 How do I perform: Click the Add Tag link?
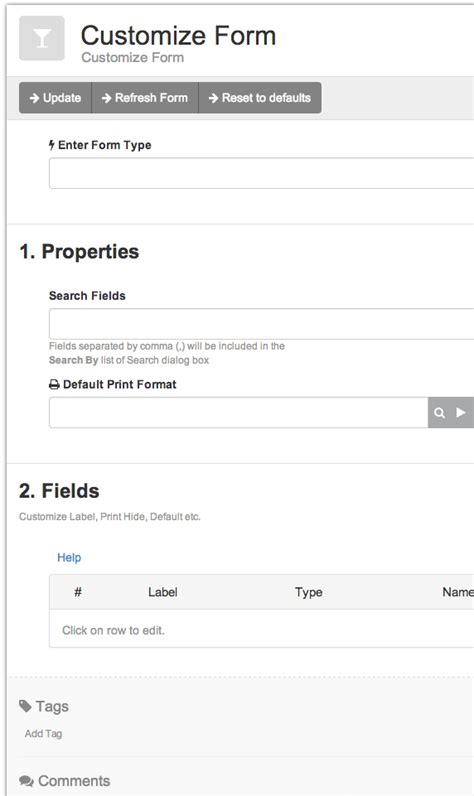(x=43, y=734)
